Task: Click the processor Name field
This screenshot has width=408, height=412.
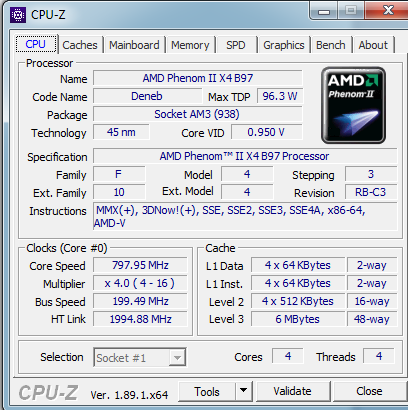Action: 198,78
